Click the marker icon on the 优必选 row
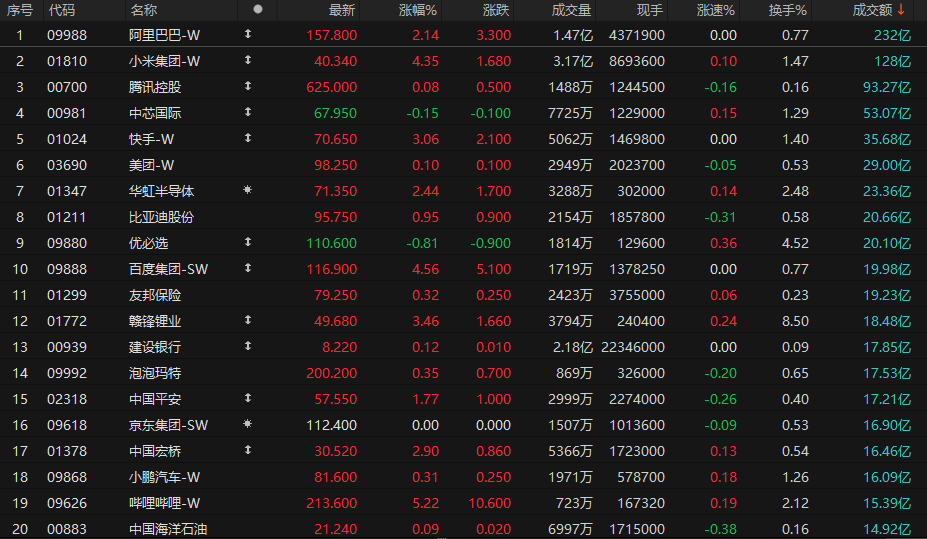Image resolution: width=927 pixels, height=539 pixels. 248,242
